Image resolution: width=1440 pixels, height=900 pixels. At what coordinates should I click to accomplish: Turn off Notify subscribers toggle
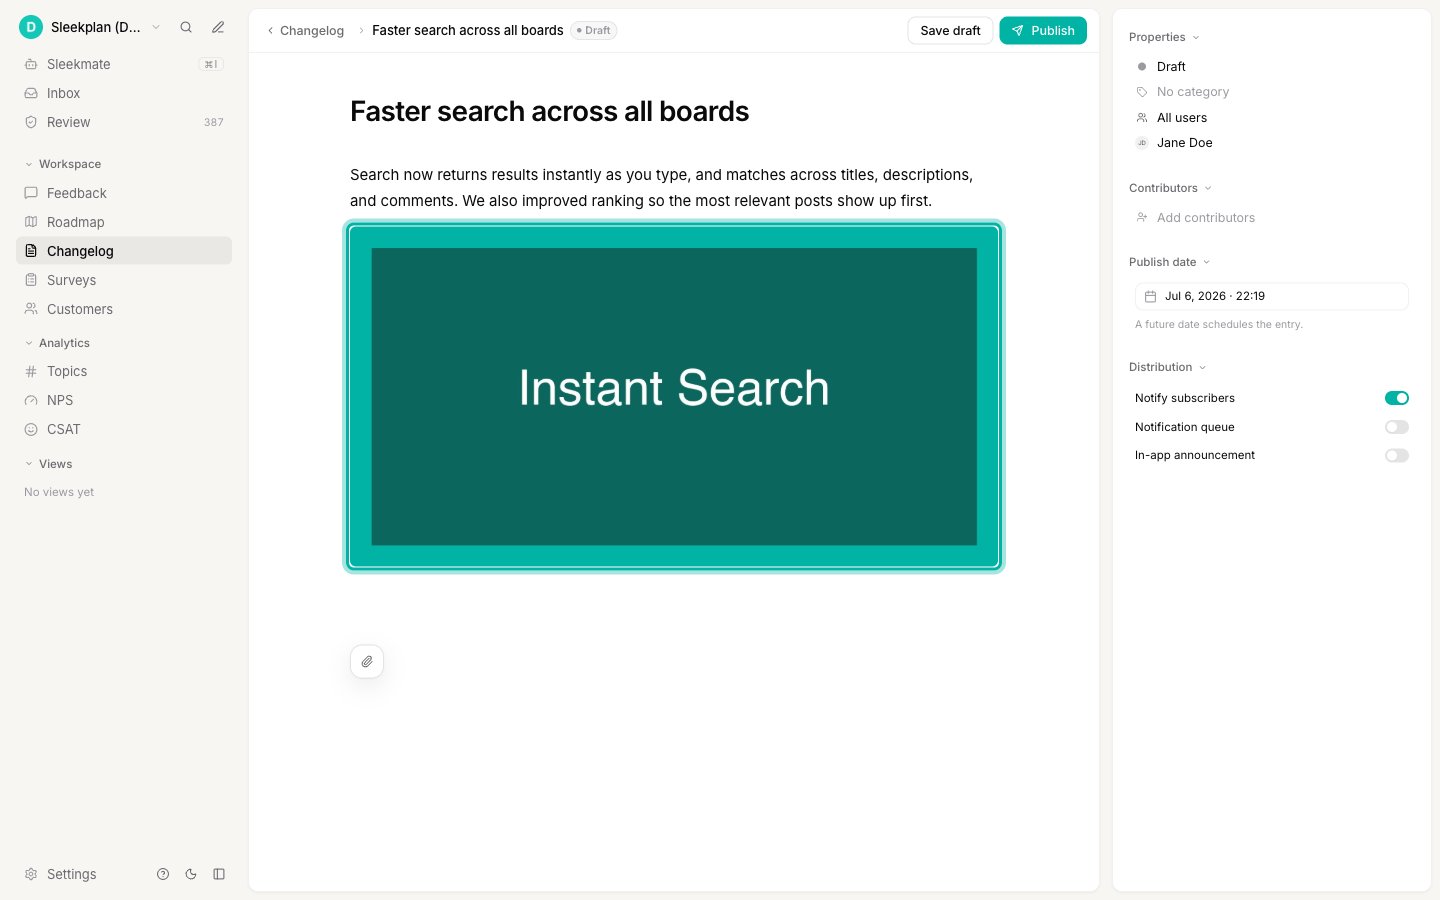pyautogui.click(x=1397, y=398)
